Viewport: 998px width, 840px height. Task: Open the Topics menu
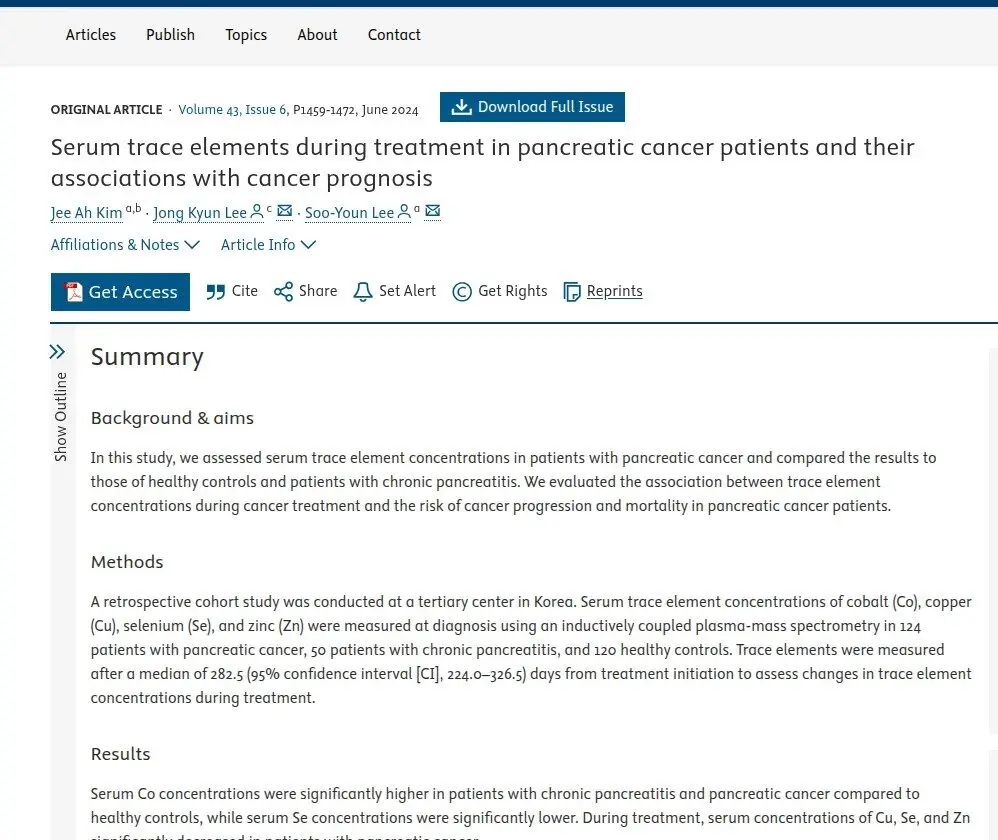tap(246, 35)
